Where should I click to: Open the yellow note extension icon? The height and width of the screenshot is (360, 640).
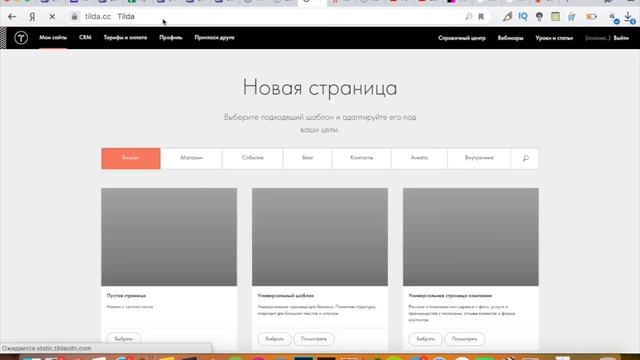[x=555, y=17]
